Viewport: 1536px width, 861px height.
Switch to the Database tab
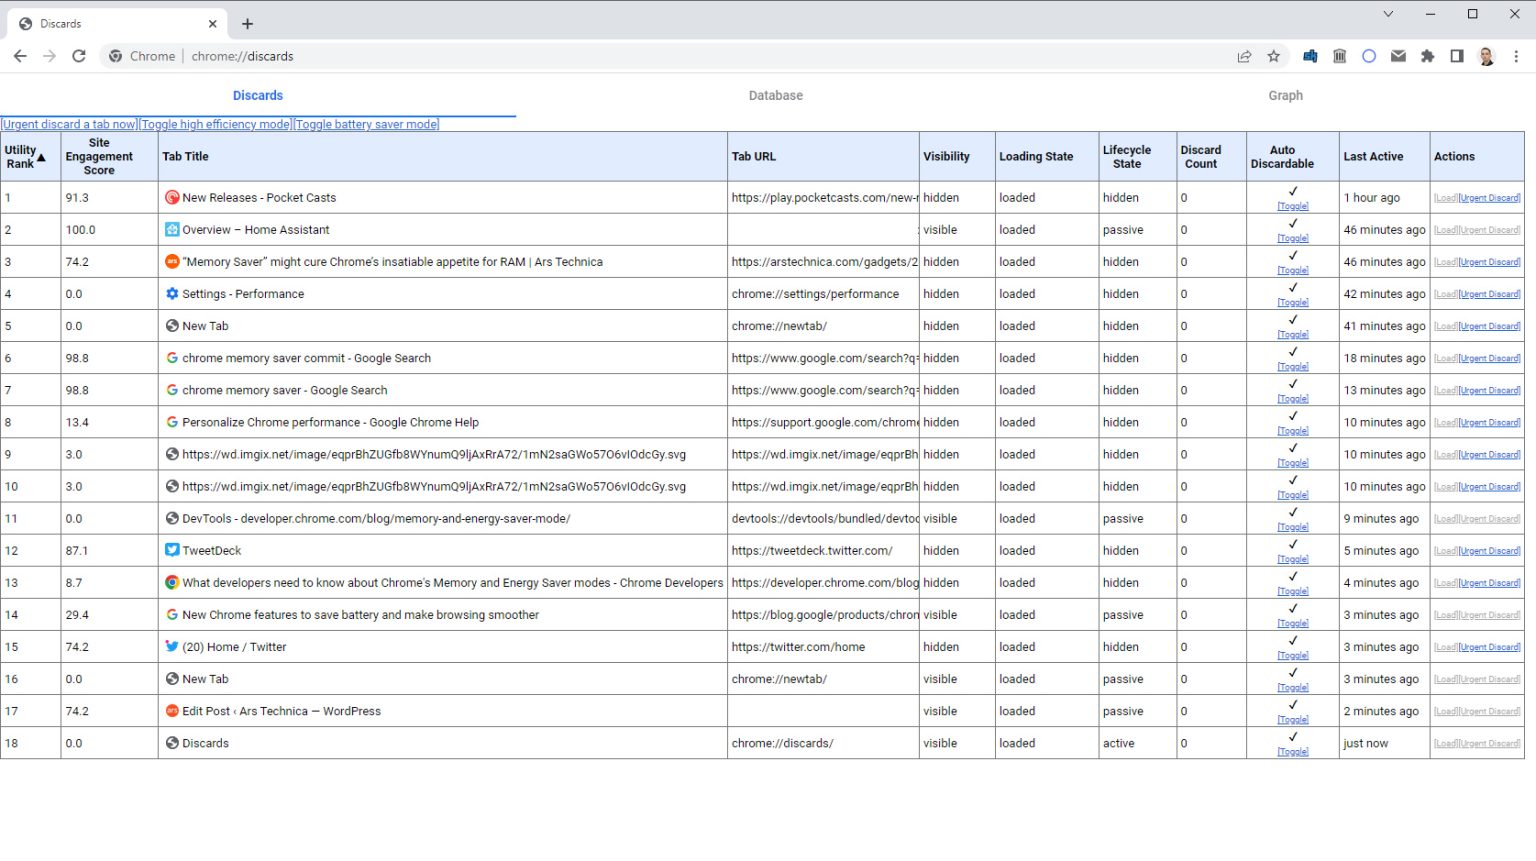[x=775, y=95]
